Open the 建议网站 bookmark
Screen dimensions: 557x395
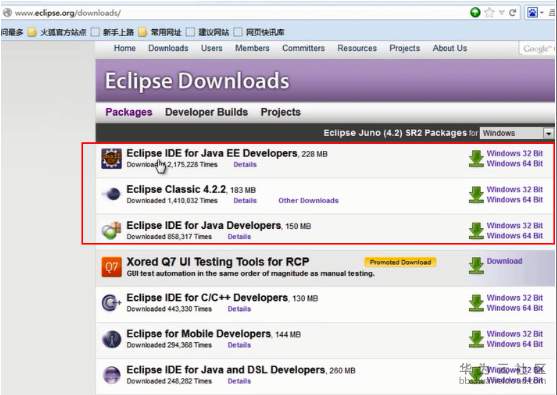pos(208,32)
